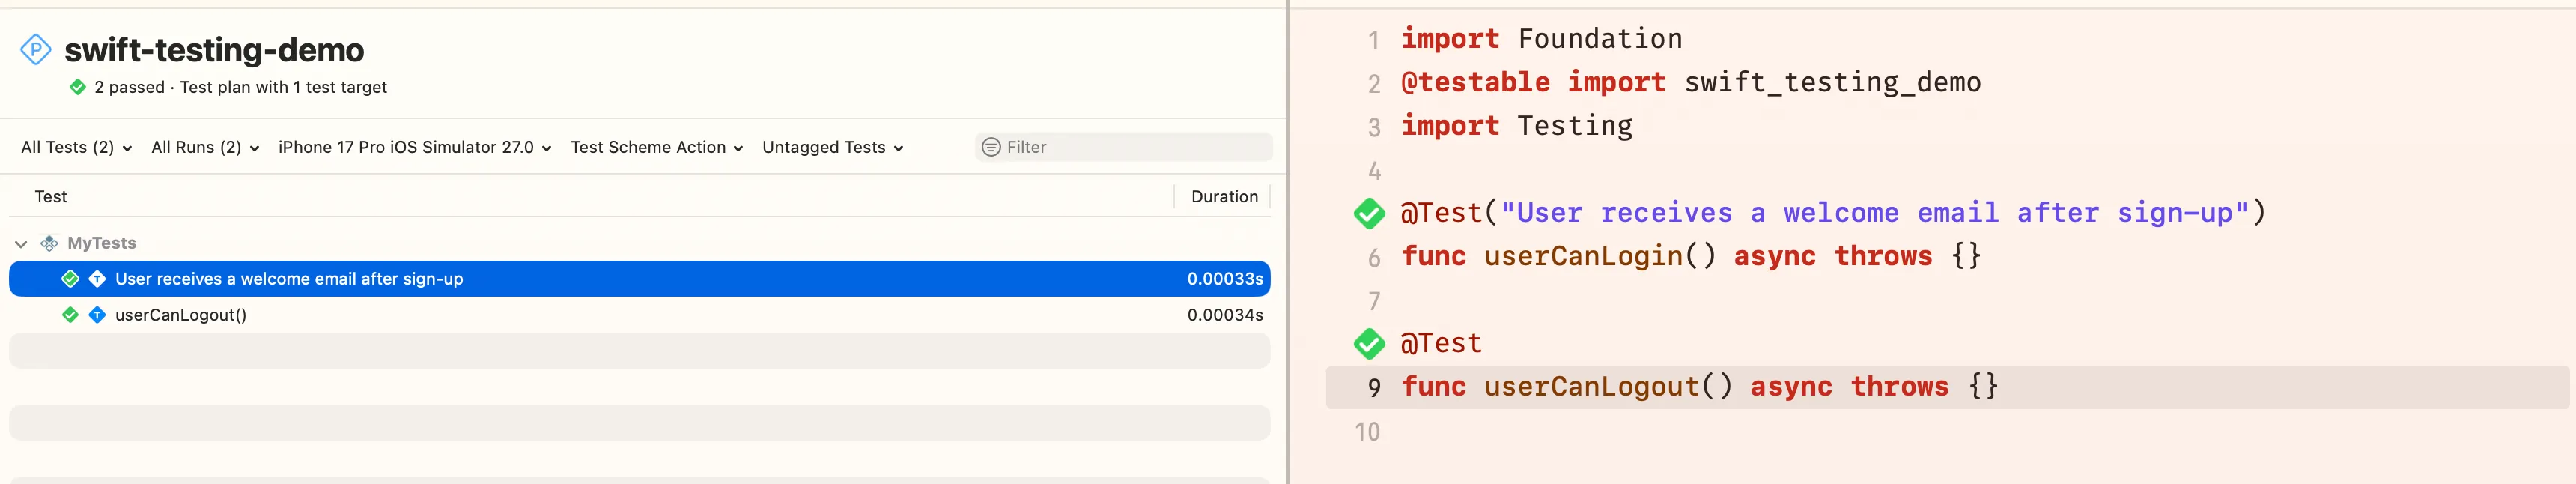
Task: Click the test name string in @Test line 5
Action: pyautogui.click(x=1874, y=213)
